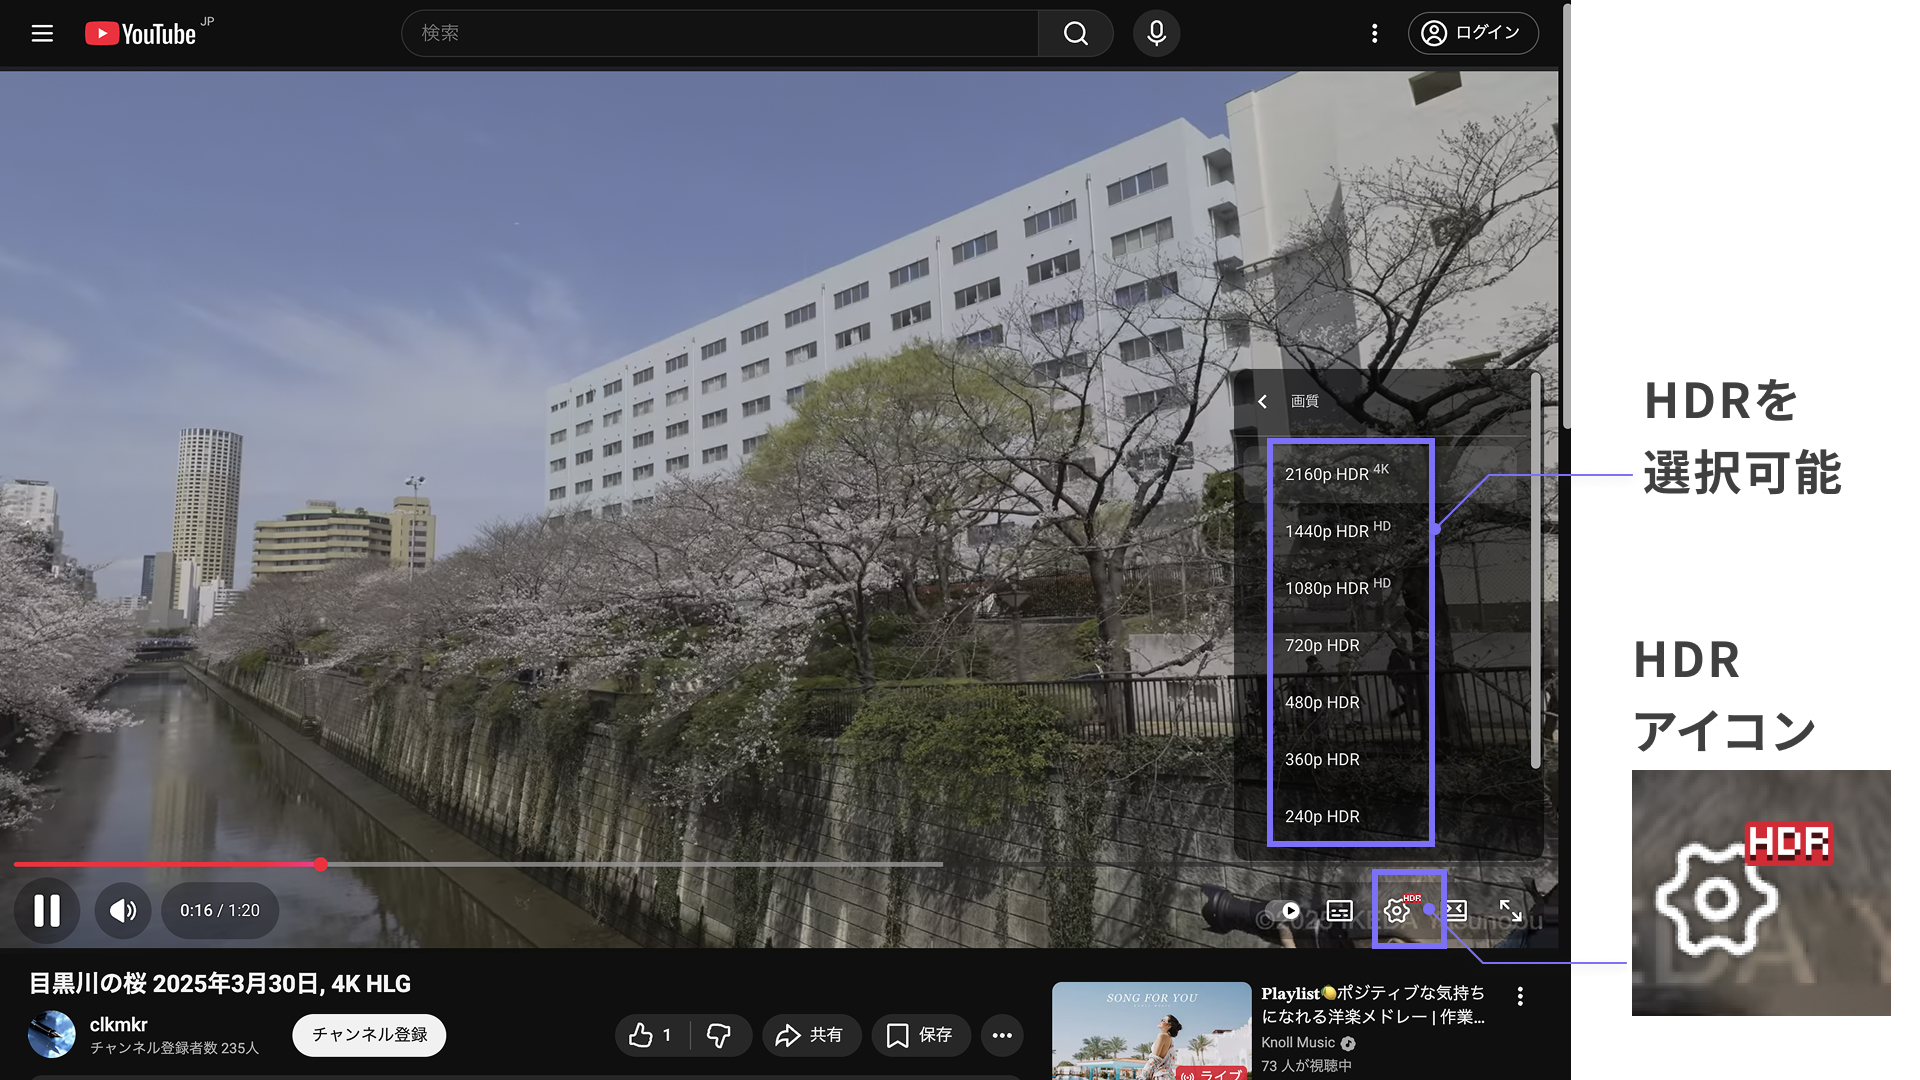Viewport: 1920px width, 1080px height.
Task: Go back from 画質 quality menu
Action: pyautogui.click(x=1263, y=401)
